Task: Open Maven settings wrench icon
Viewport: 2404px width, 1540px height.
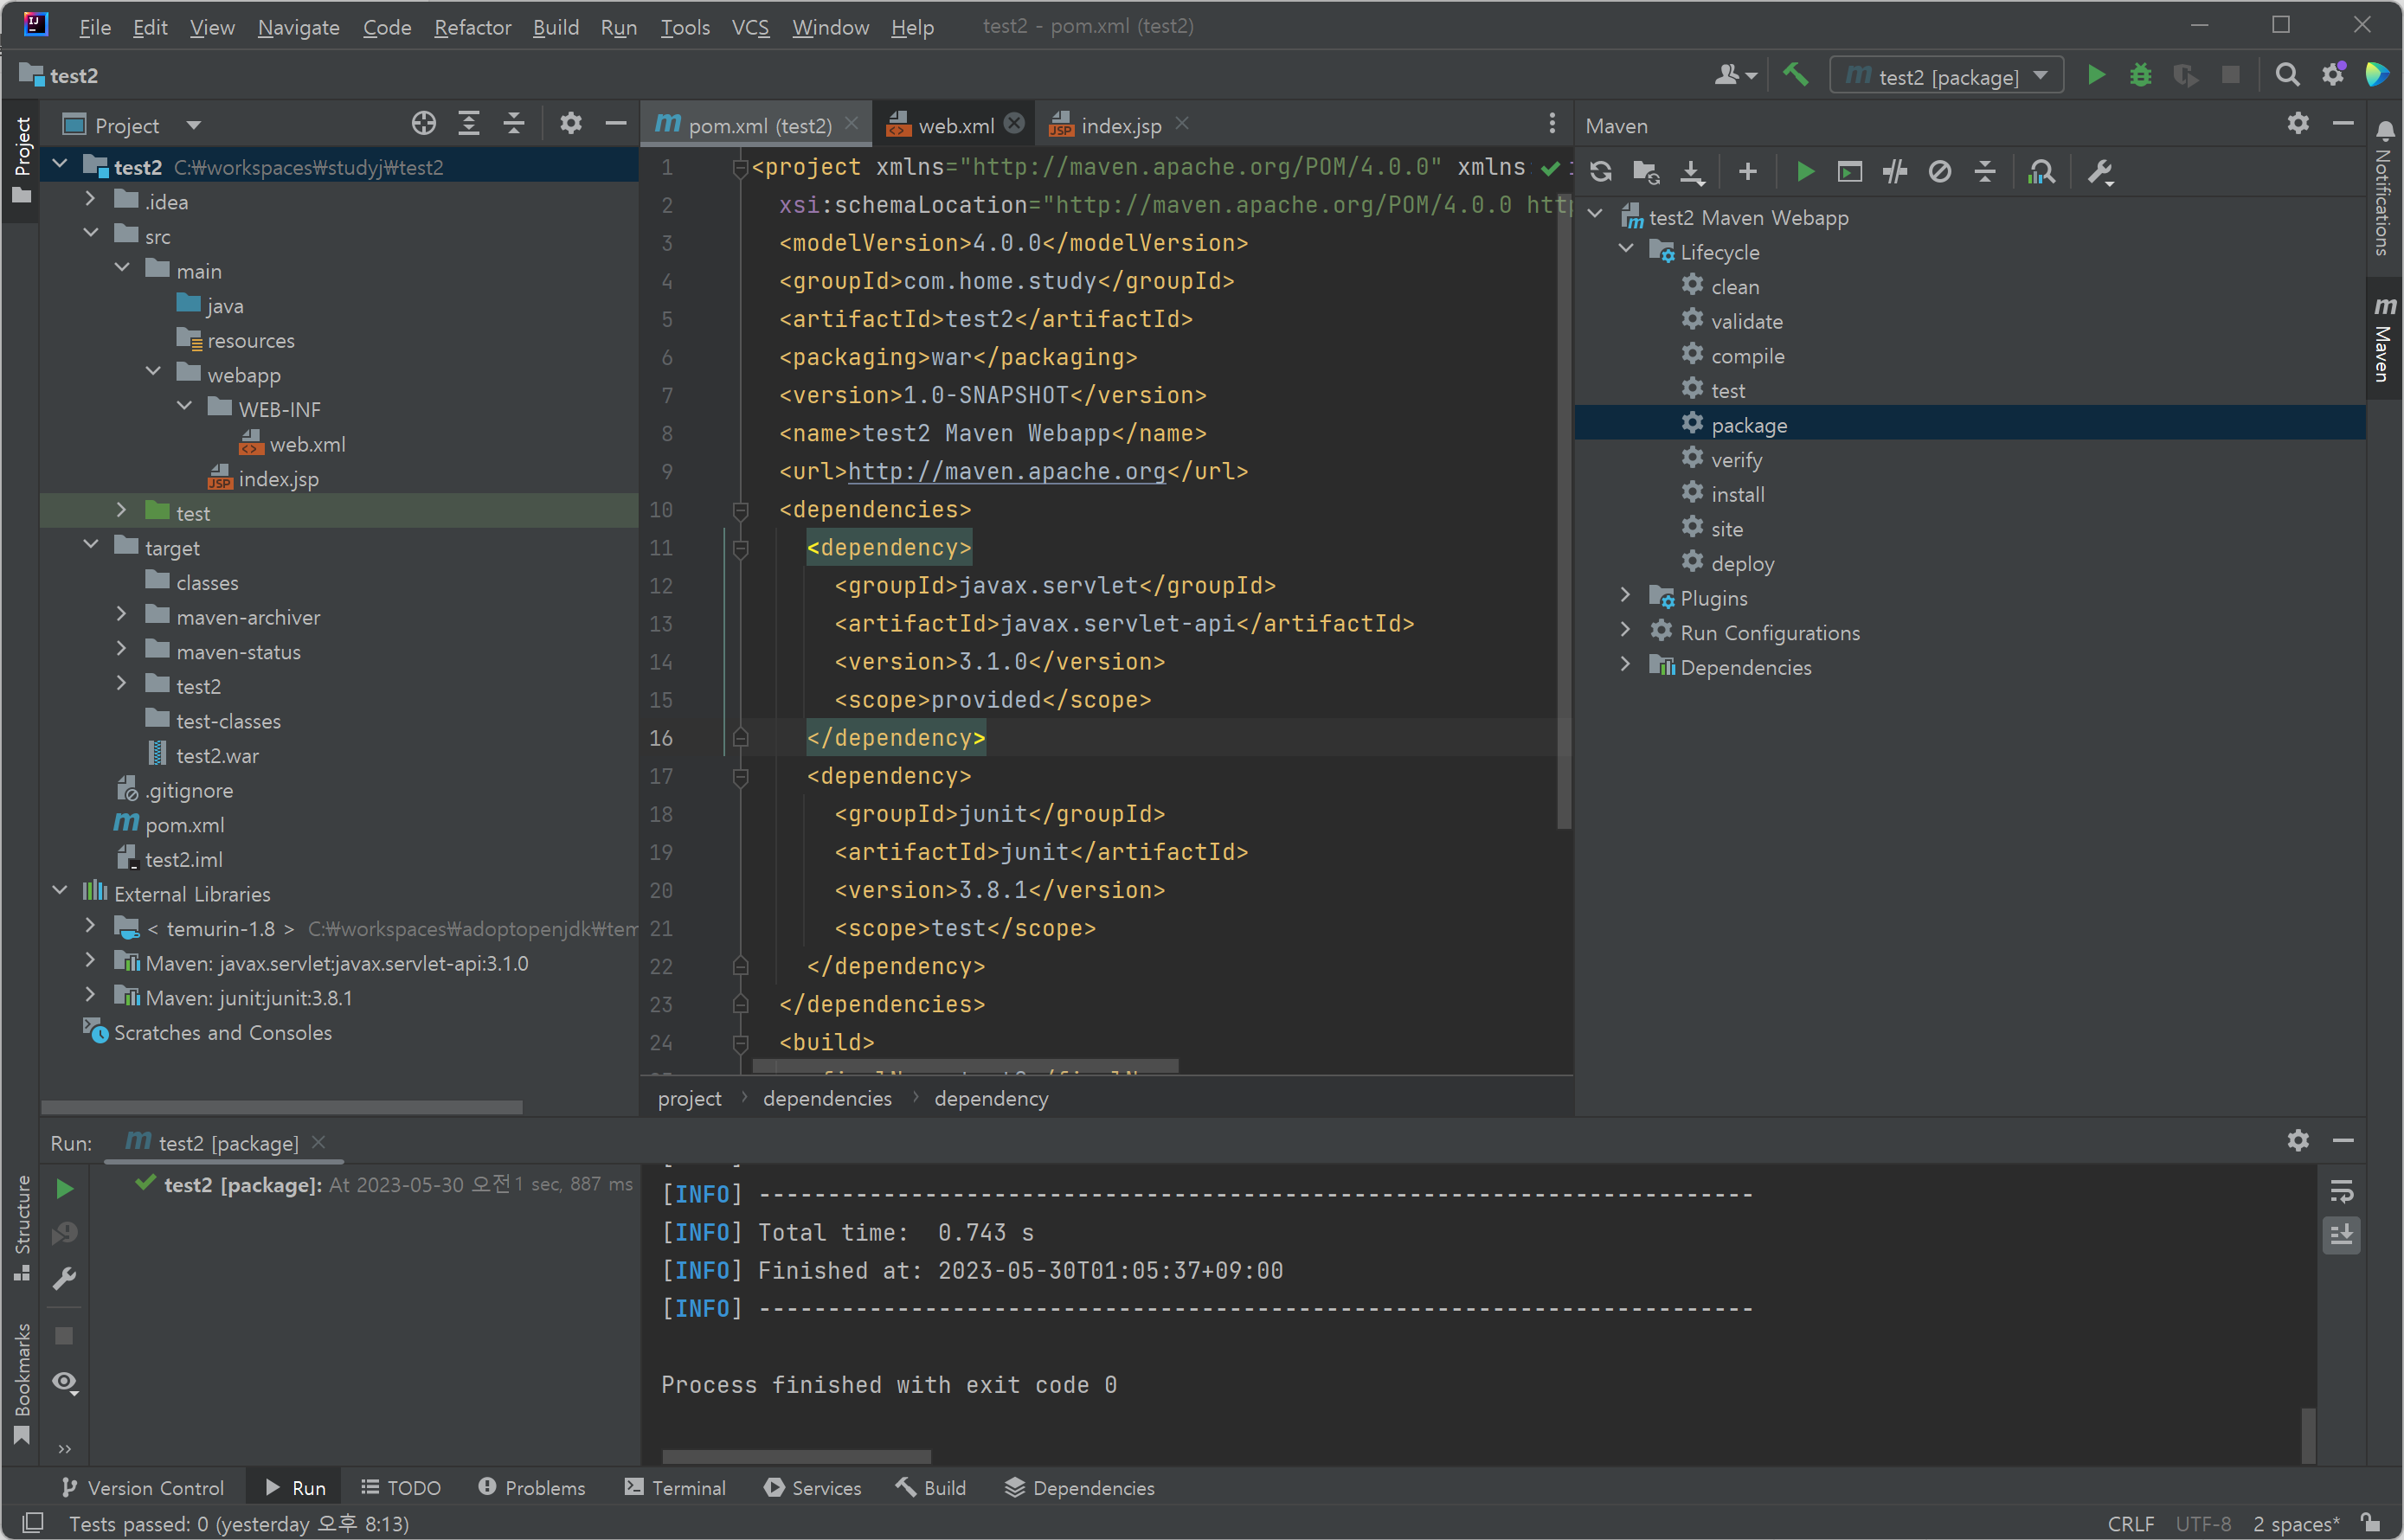Action: tap(2100, 172)
